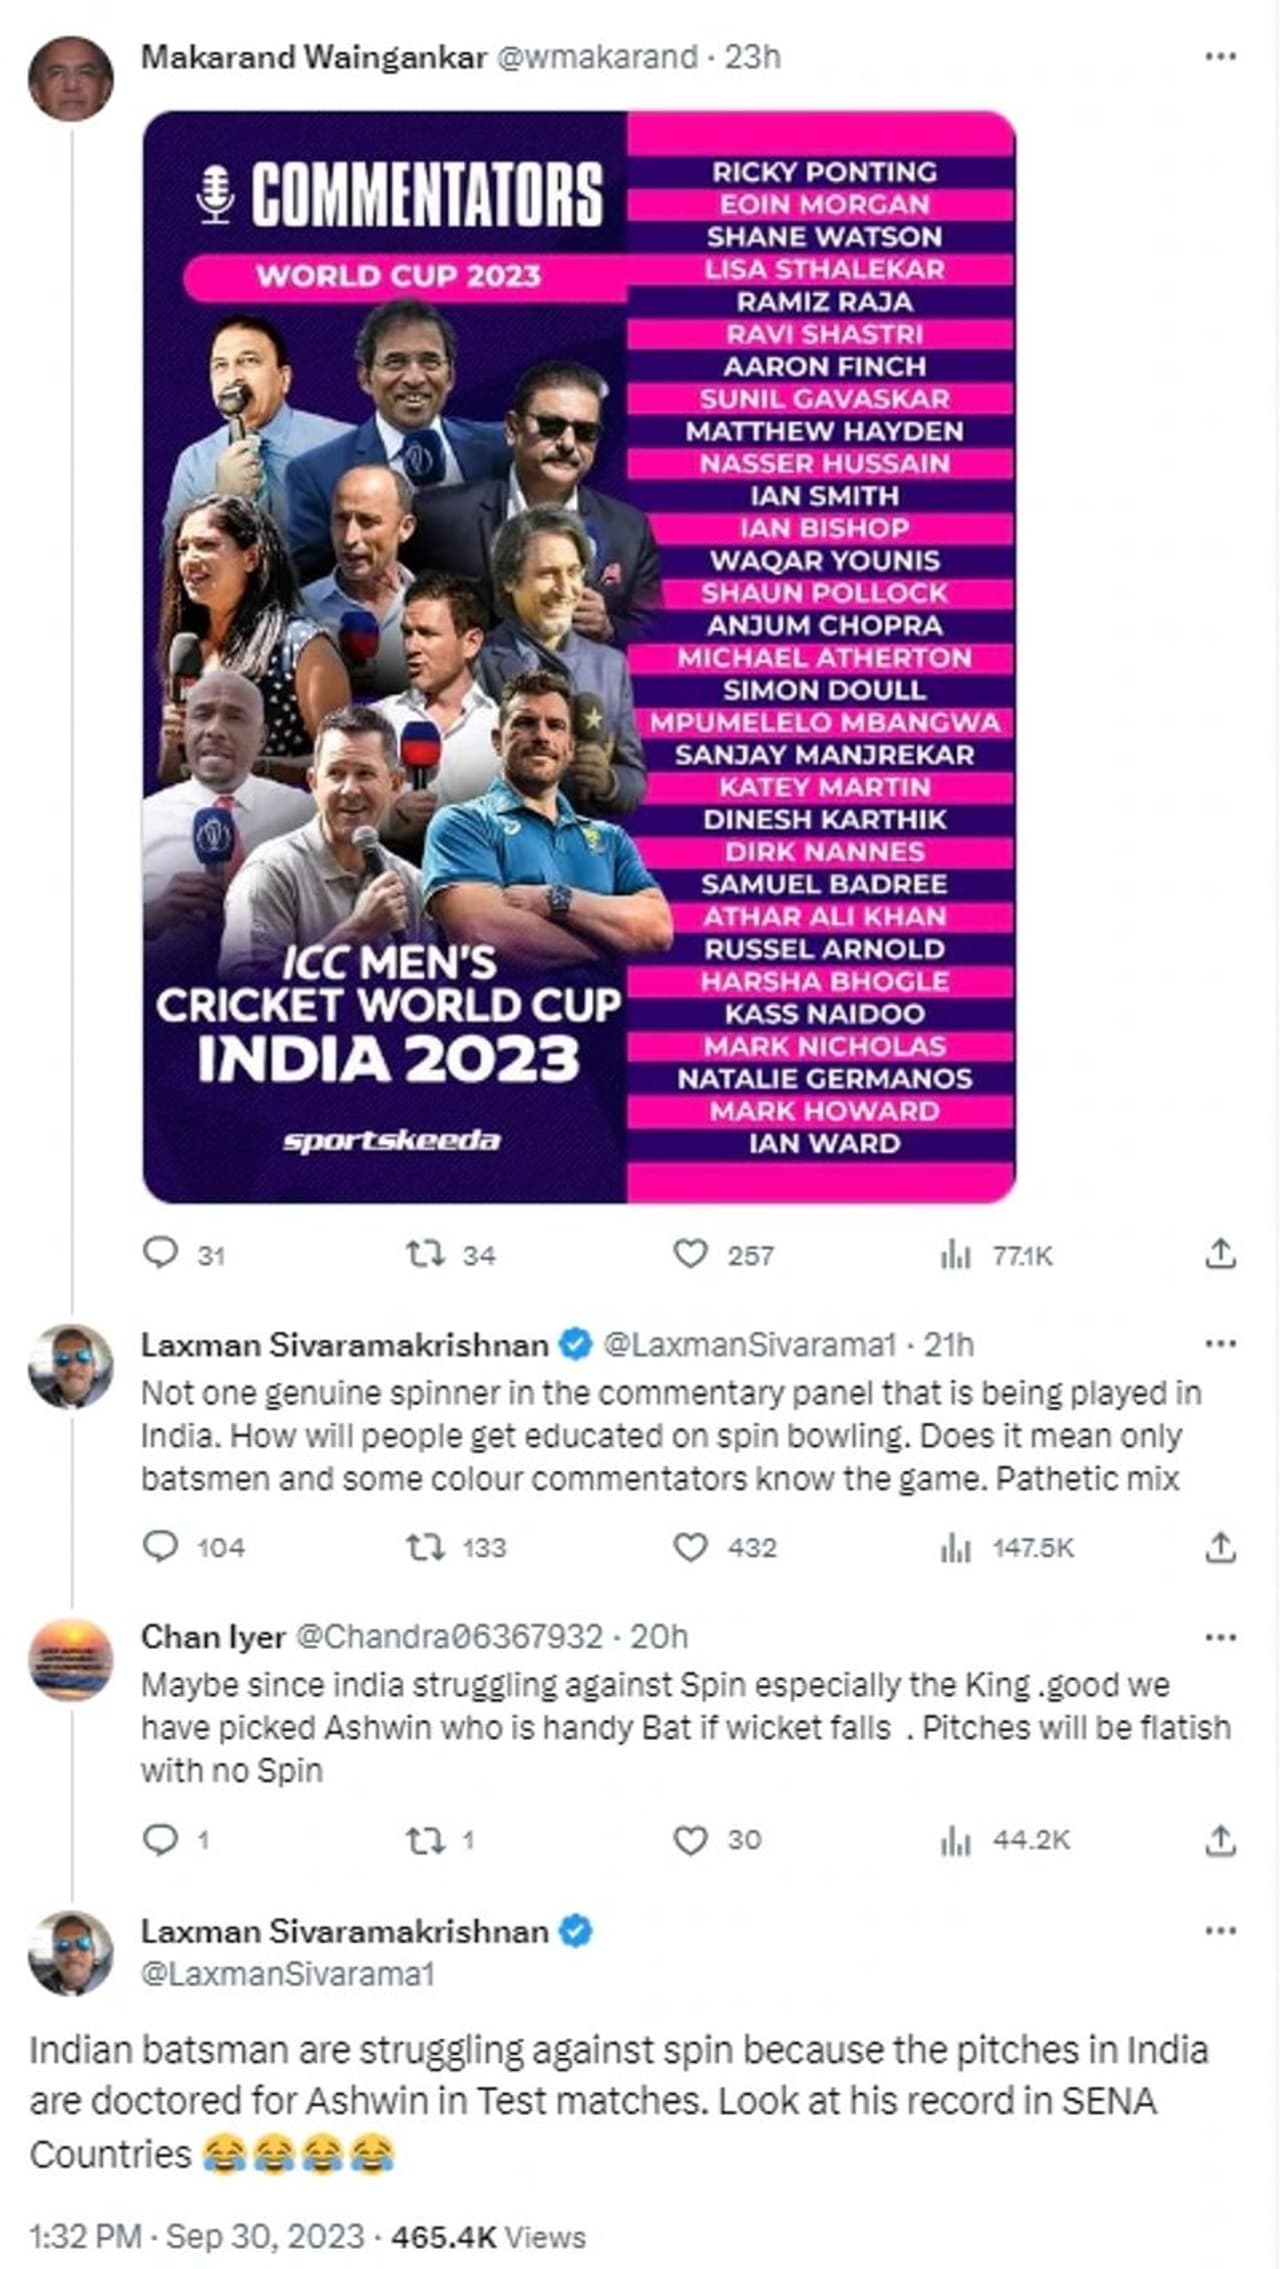Open more options on Chan Iyer's tweet
This screenshot has width=1280, height=2269.
pos(1220,1637)
